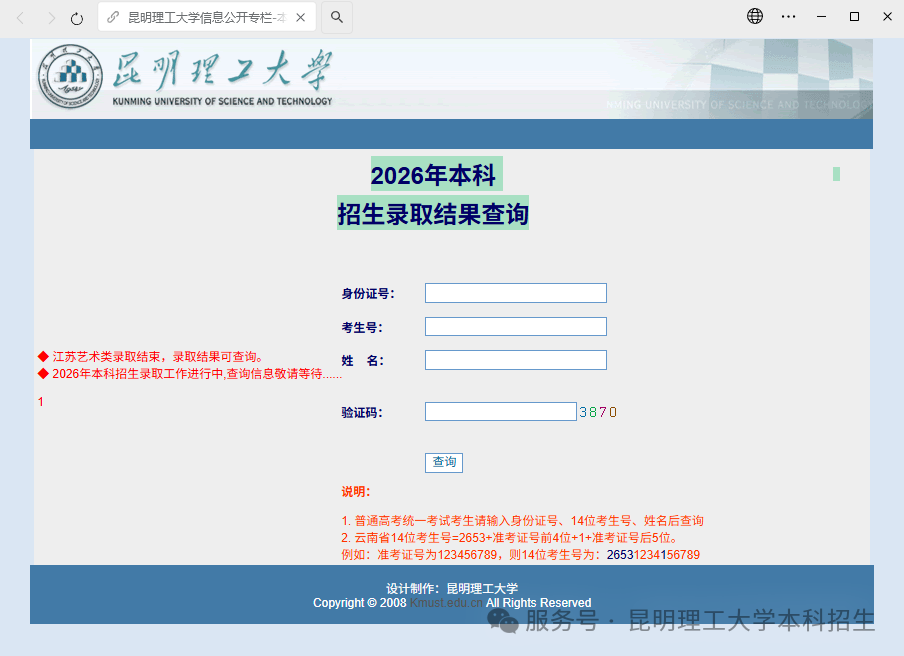Go forward with the browser forward arrow

click(51, 18)
